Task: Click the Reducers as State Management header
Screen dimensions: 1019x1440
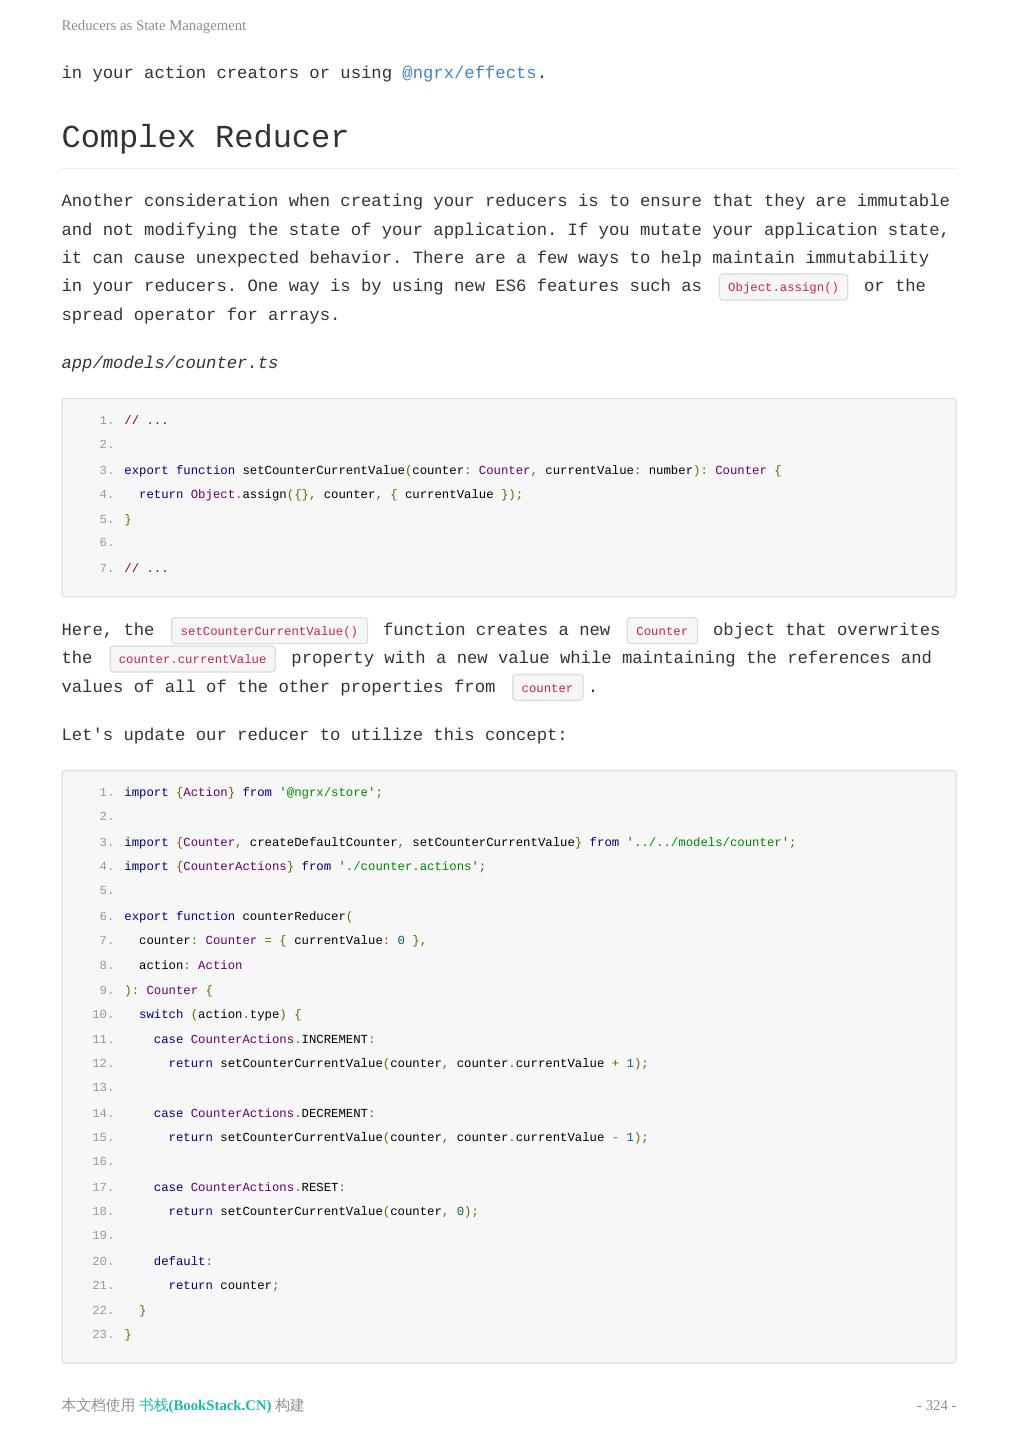Action: coord(154,25)
